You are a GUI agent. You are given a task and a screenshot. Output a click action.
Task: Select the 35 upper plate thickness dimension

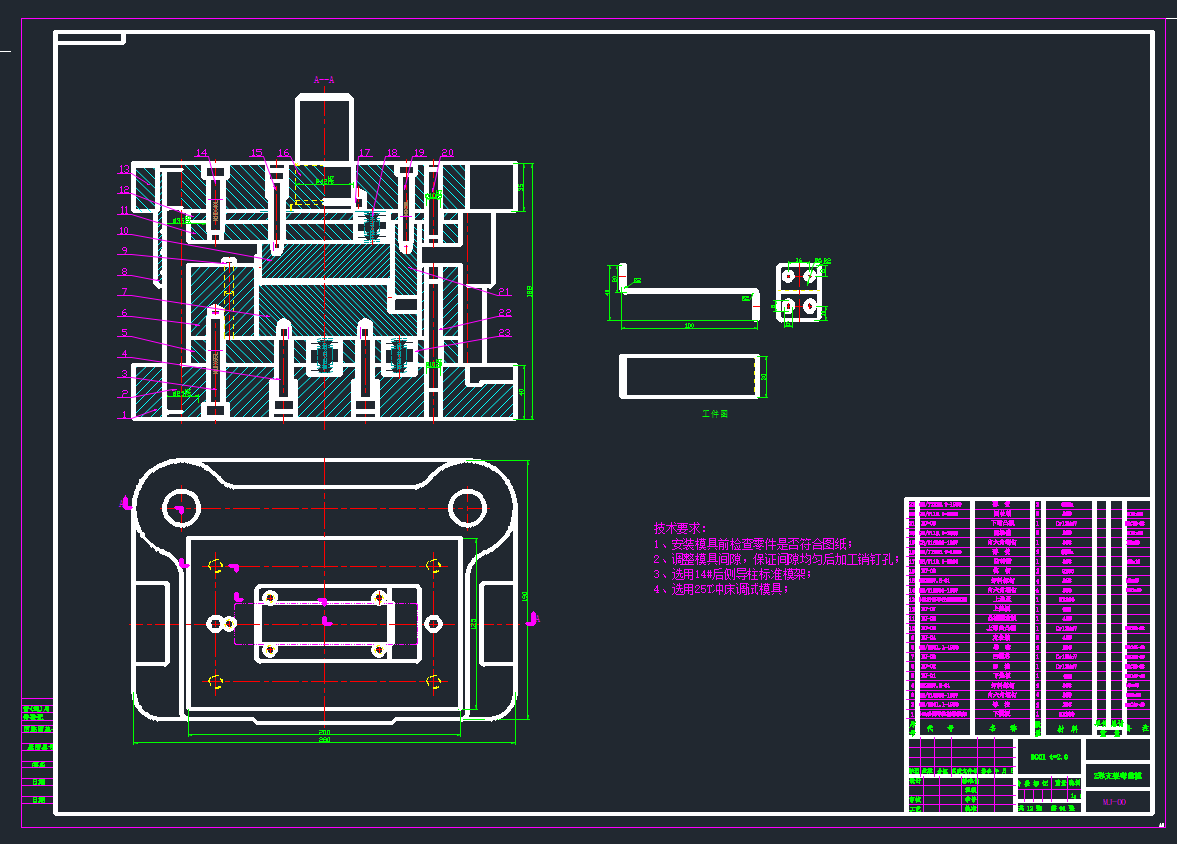(x=521, y=187)
